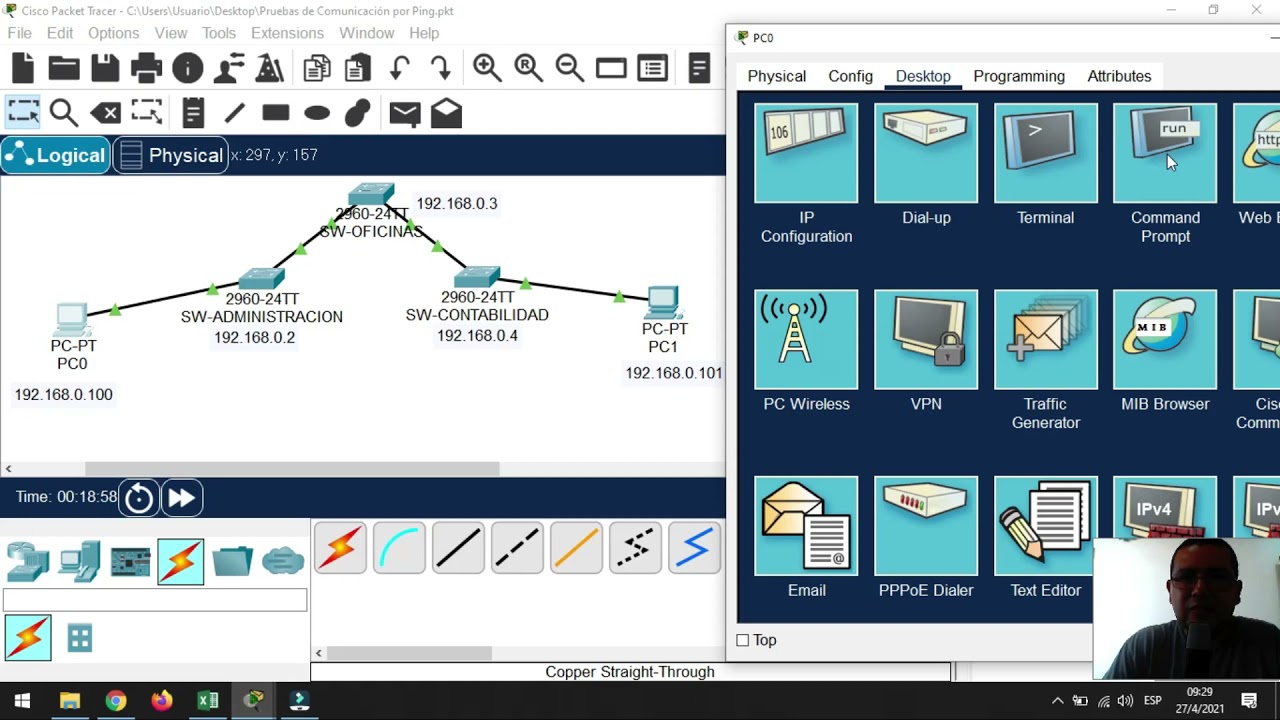This screenshot has height=720, width=1280.
Task: Zoom out of the workspace
Action: [x=569, y=68]
